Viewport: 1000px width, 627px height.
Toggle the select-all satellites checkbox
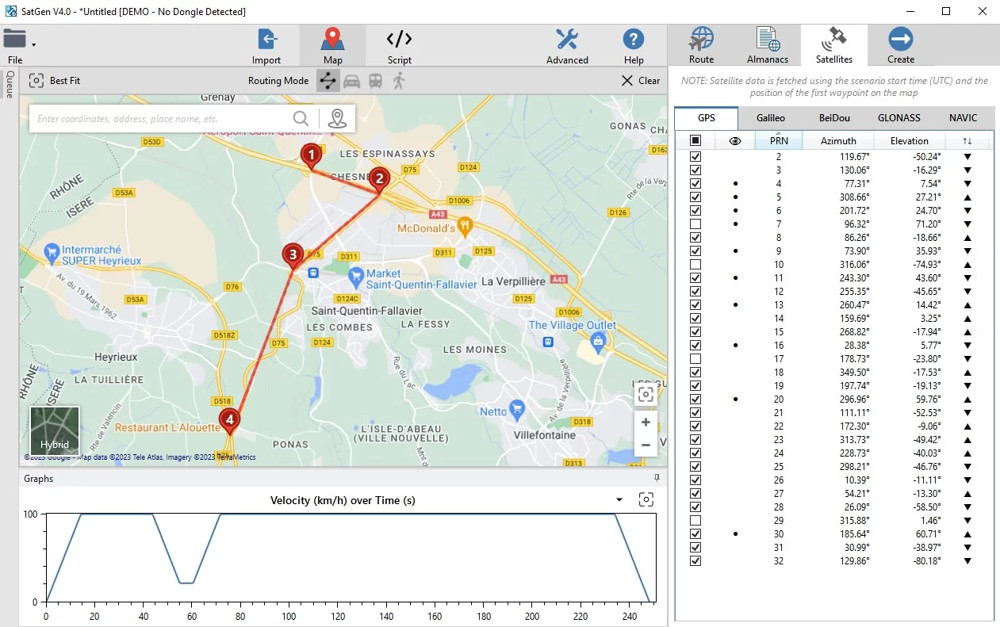pos(695,140)
